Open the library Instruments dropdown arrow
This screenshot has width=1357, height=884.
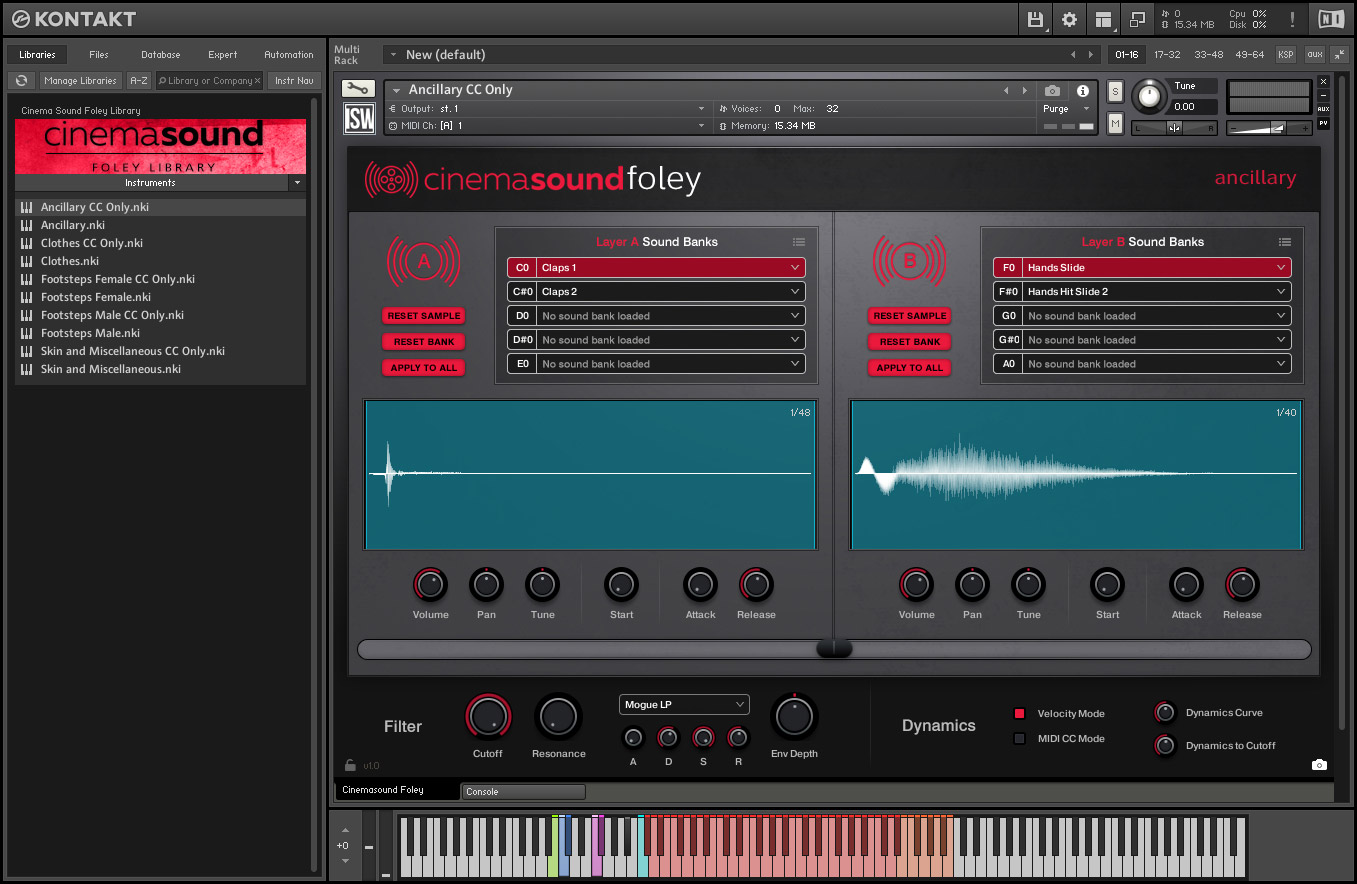297,183
